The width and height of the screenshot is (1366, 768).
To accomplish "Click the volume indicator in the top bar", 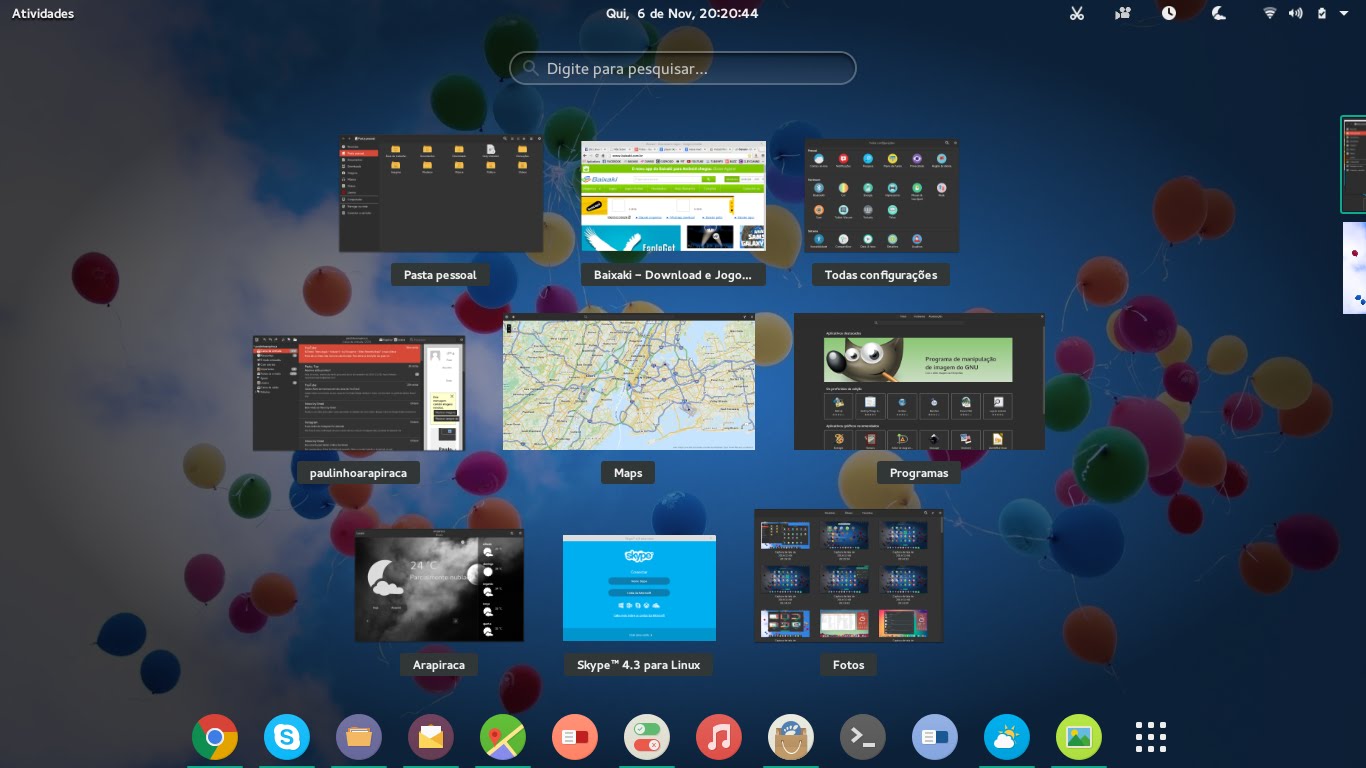I will tap(1296, 13).
